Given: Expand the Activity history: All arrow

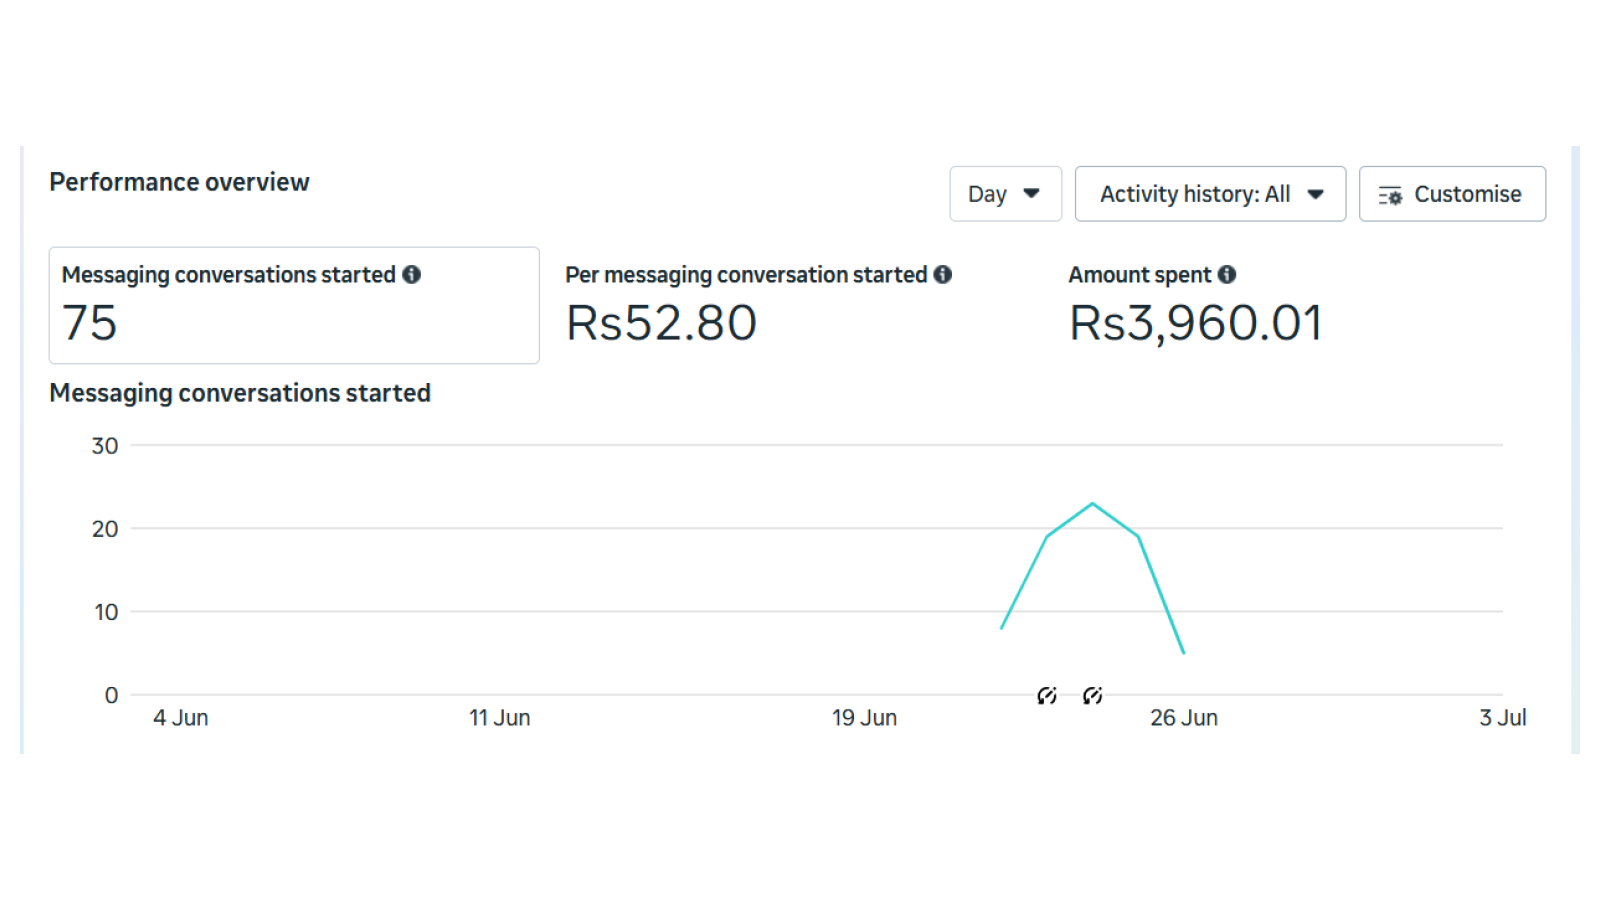Looking at the screenshot, I should pos(1316,194).
